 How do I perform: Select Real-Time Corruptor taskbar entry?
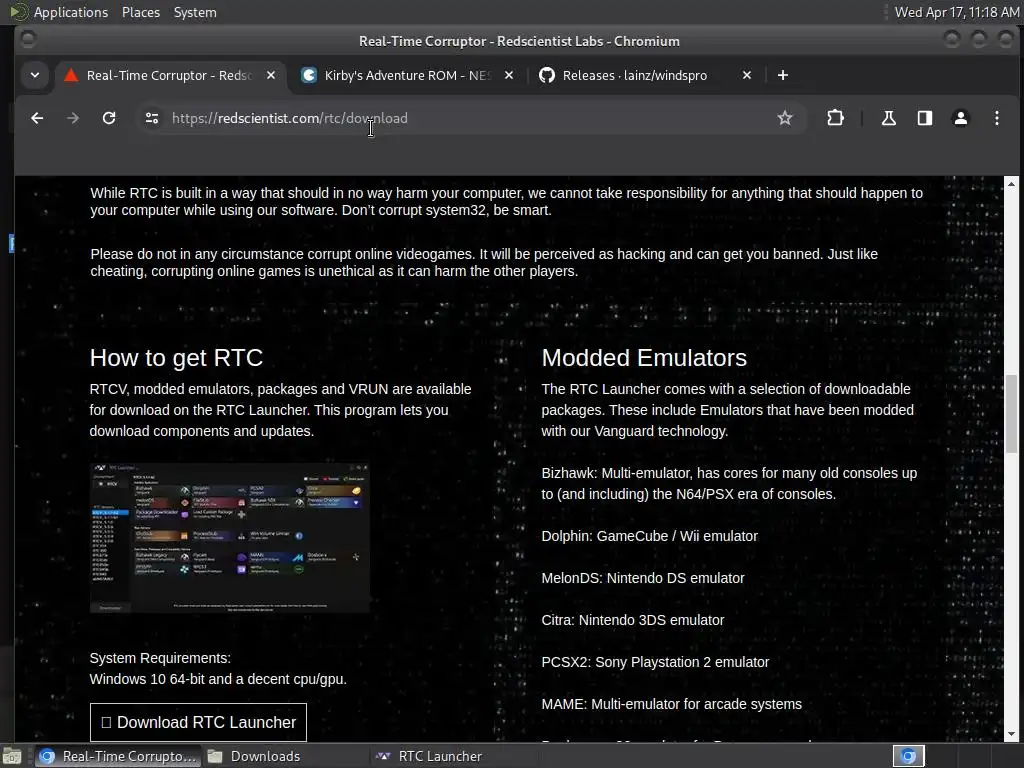[118, 756]
